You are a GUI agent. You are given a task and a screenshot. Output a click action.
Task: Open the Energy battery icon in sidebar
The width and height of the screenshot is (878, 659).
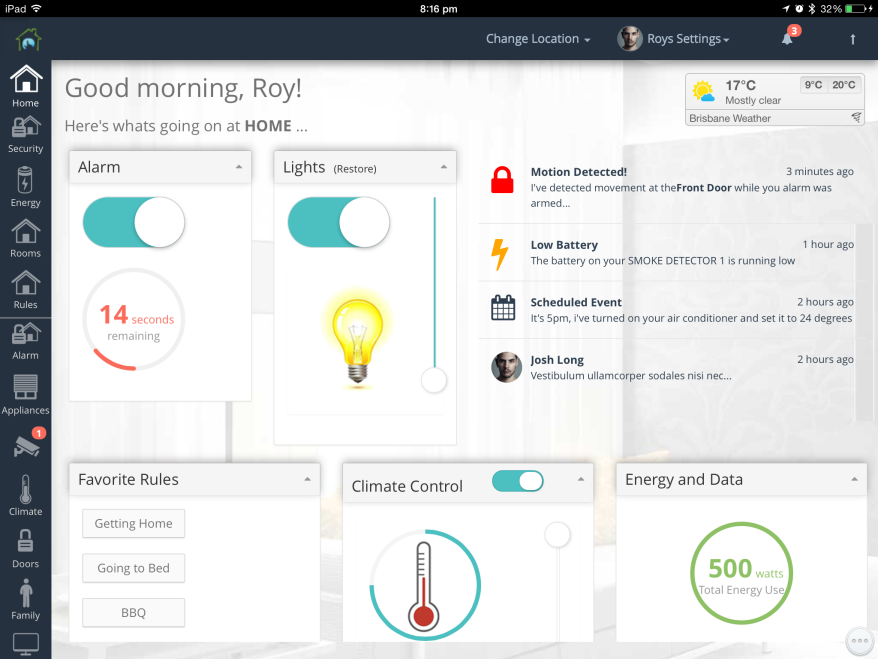tap(26, 187)
